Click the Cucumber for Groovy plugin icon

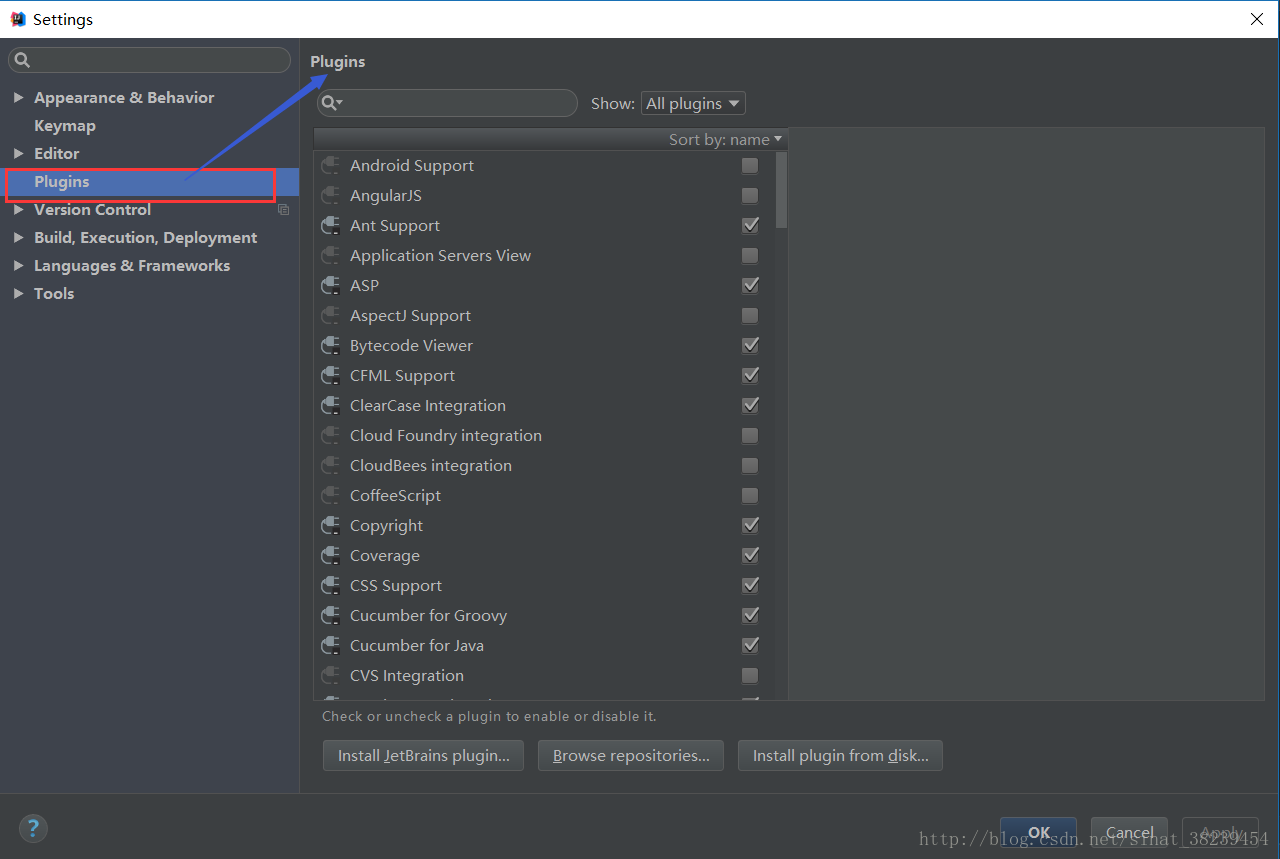[330, 616]
